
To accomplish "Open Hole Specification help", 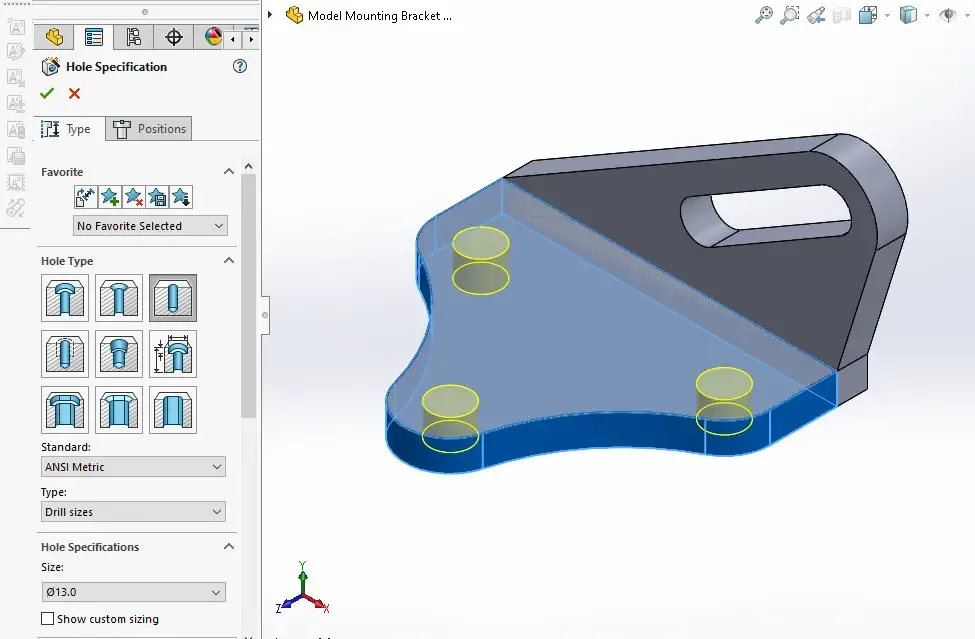I will (x=239, y=67).
